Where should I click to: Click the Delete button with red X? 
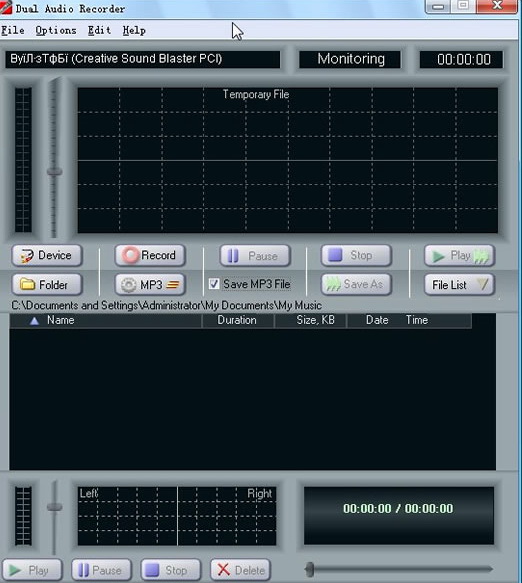[x=240, y=570]
